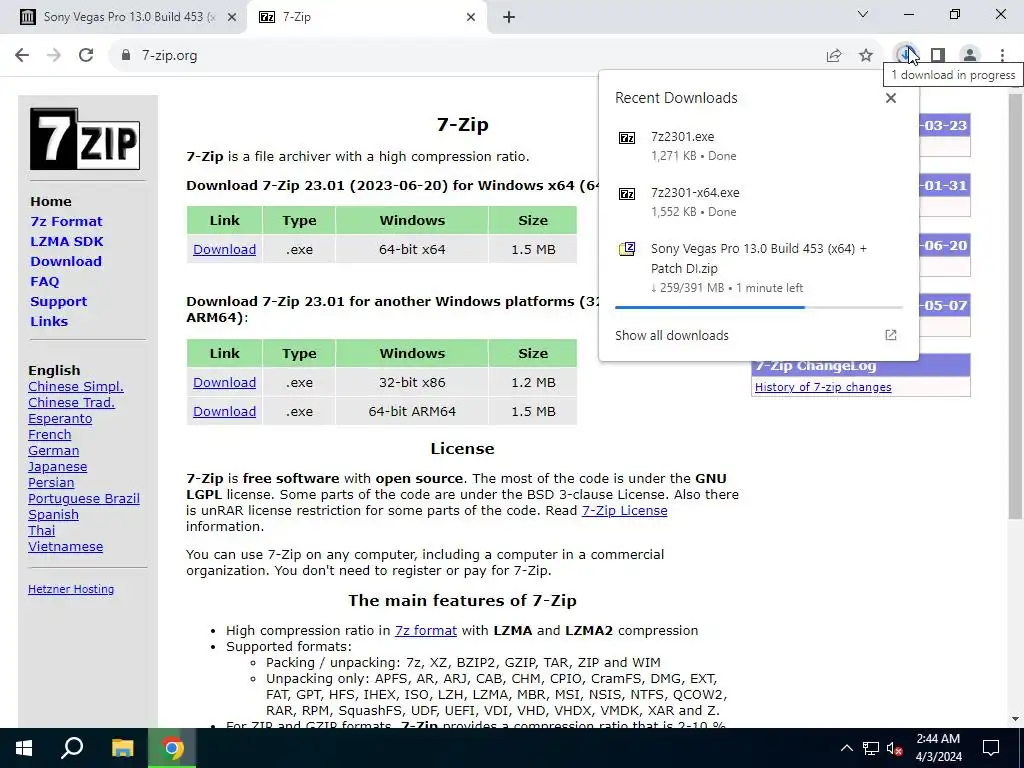Open Windows taskbar search

pos(72,748)
